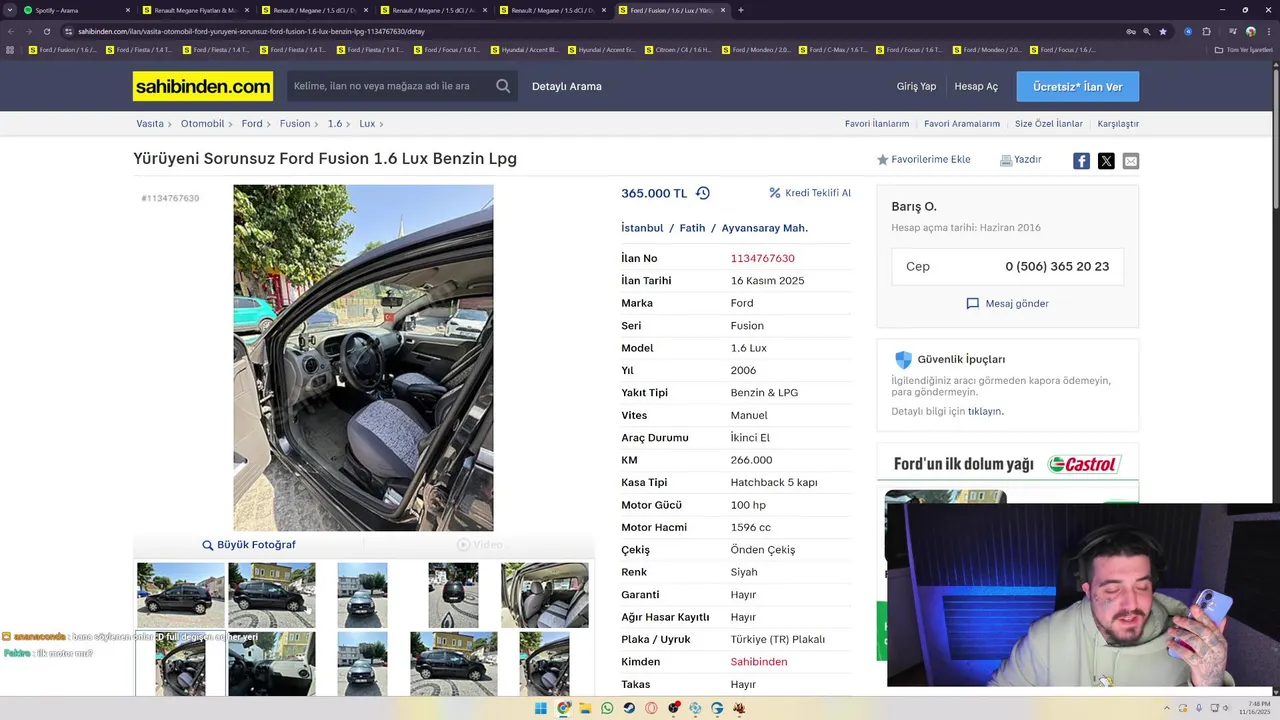Click the search magnifier icon in header

(x=503, y=86)
